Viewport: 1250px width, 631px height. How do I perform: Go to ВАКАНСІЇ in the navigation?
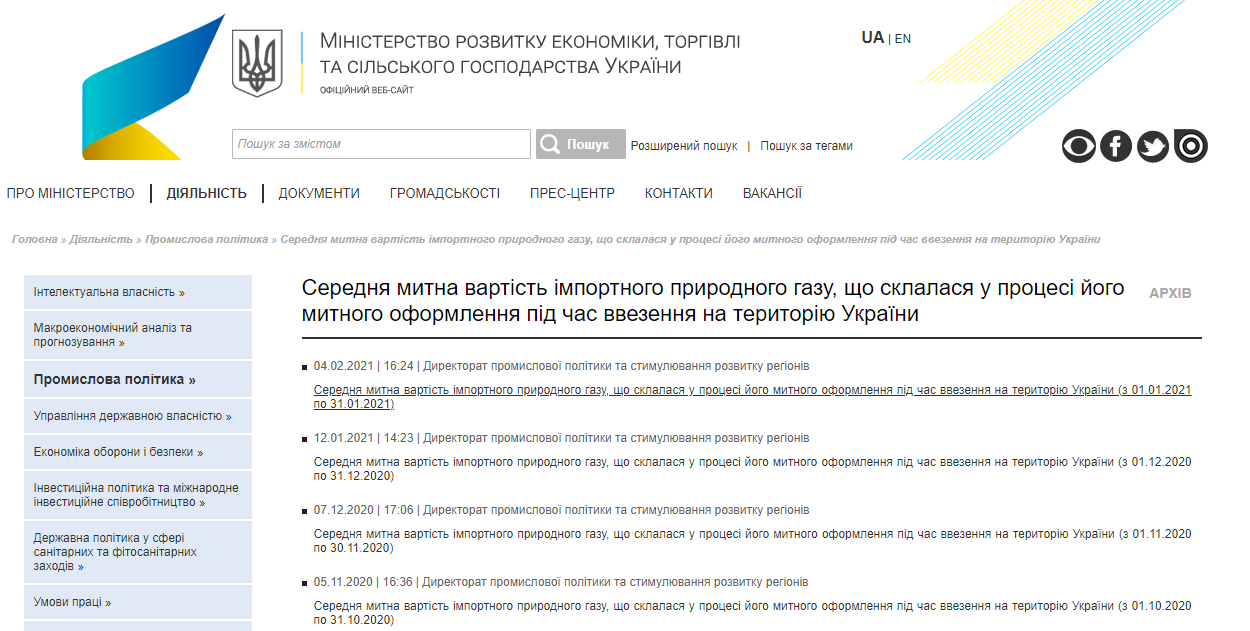[x=772, y=193]
